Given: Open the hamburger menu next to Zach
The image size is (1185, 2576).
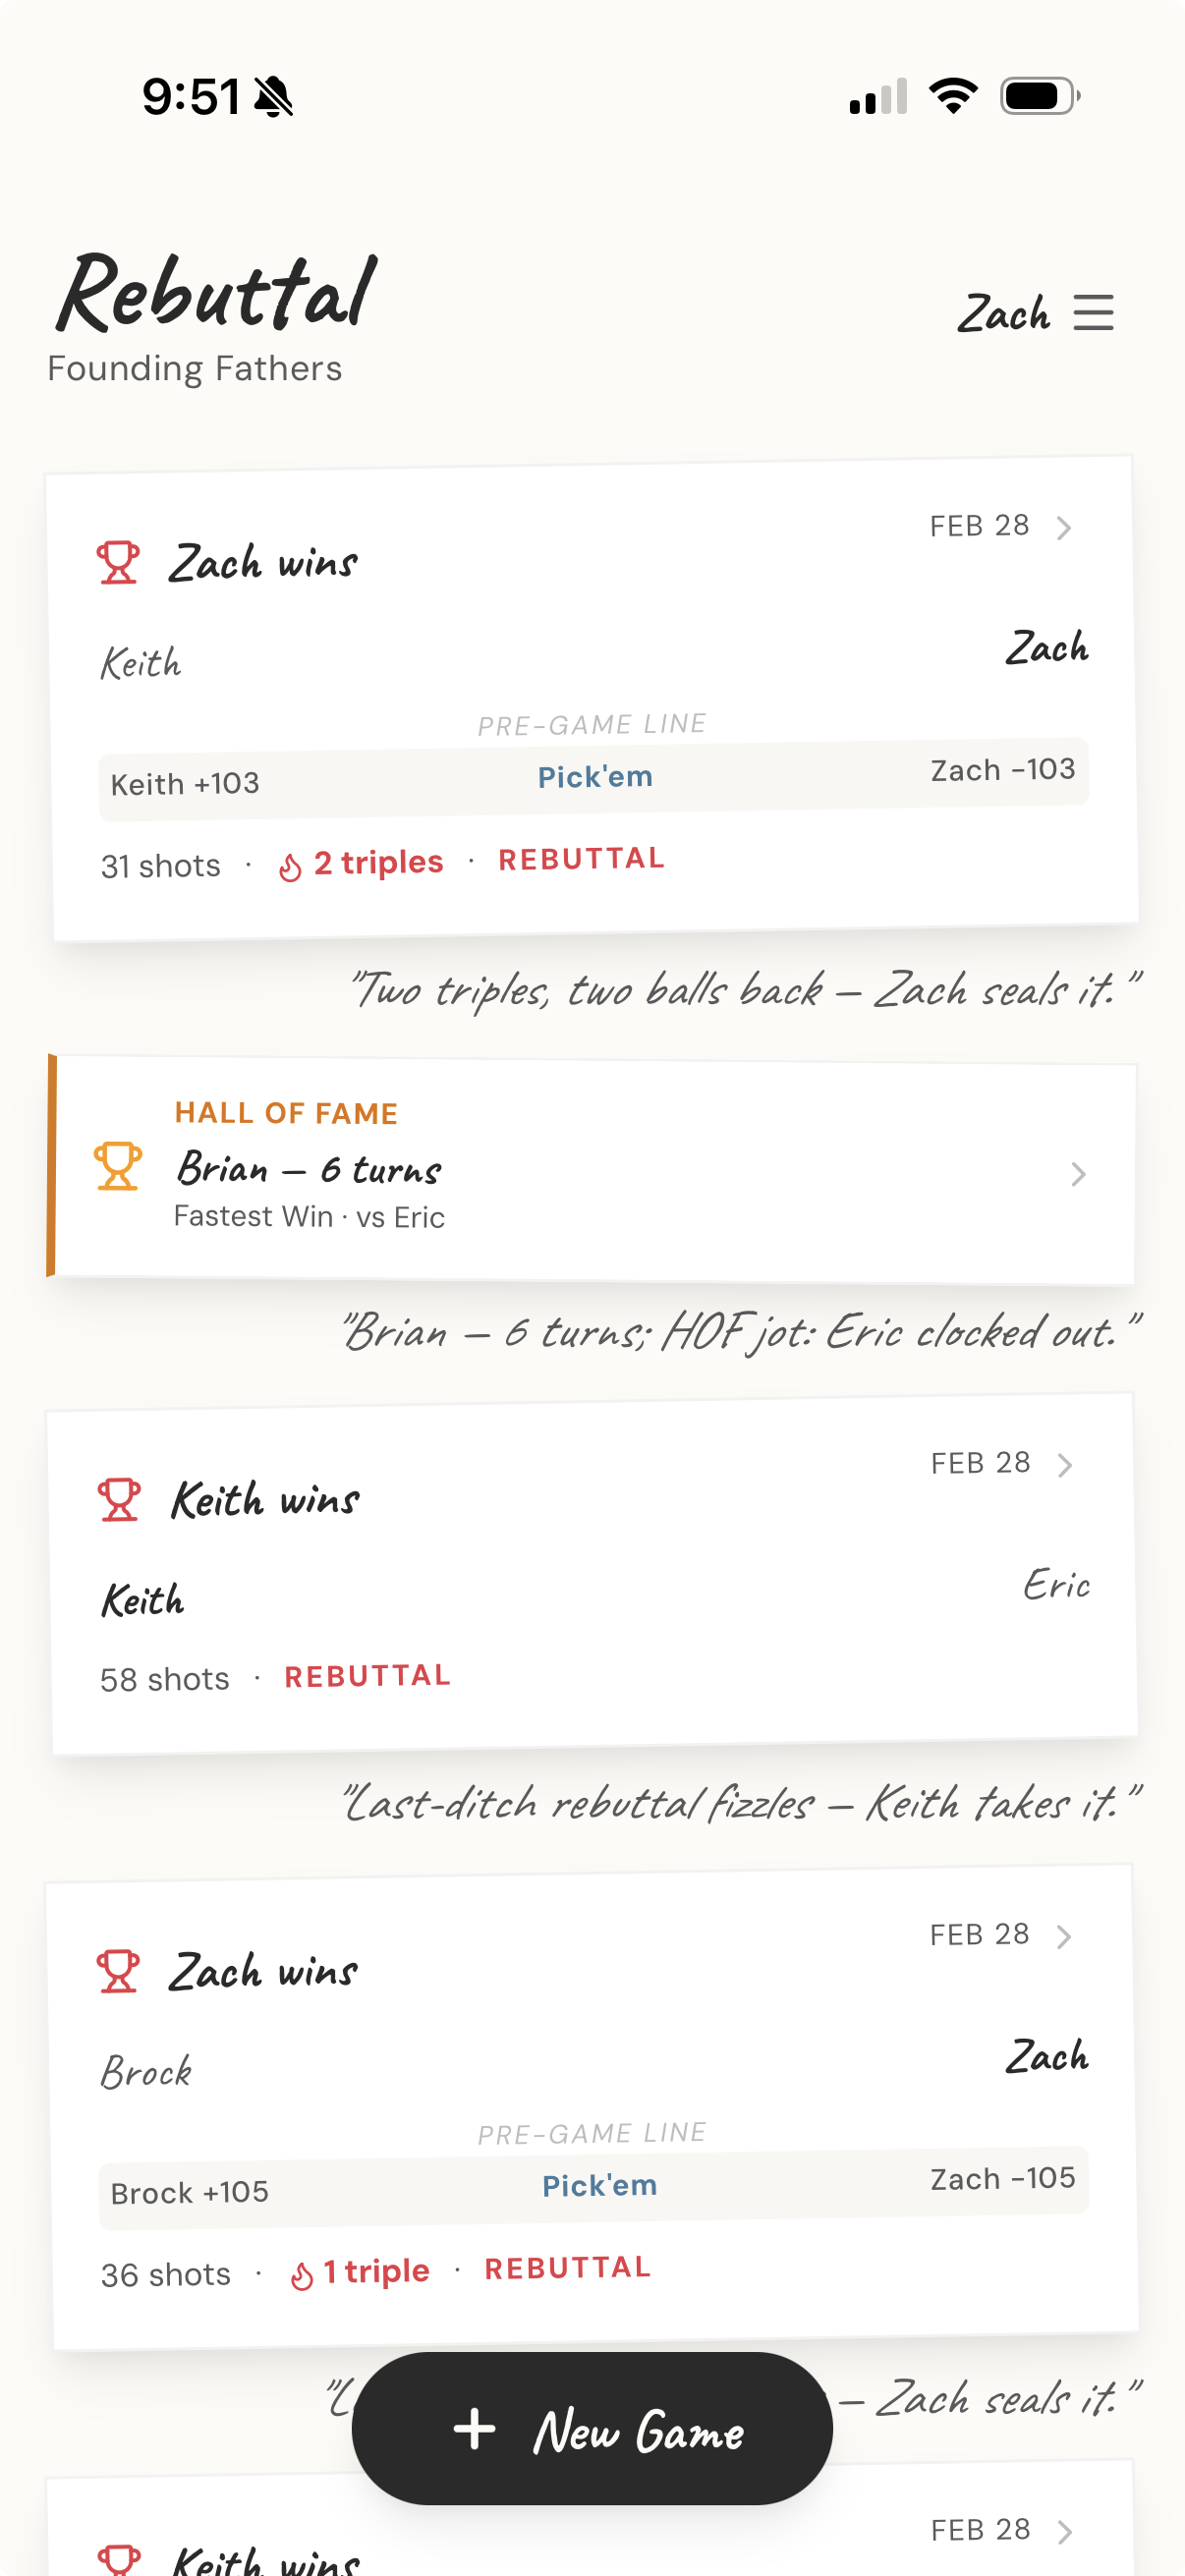Looking at the screenshot, I should [x=1093, y=313].
